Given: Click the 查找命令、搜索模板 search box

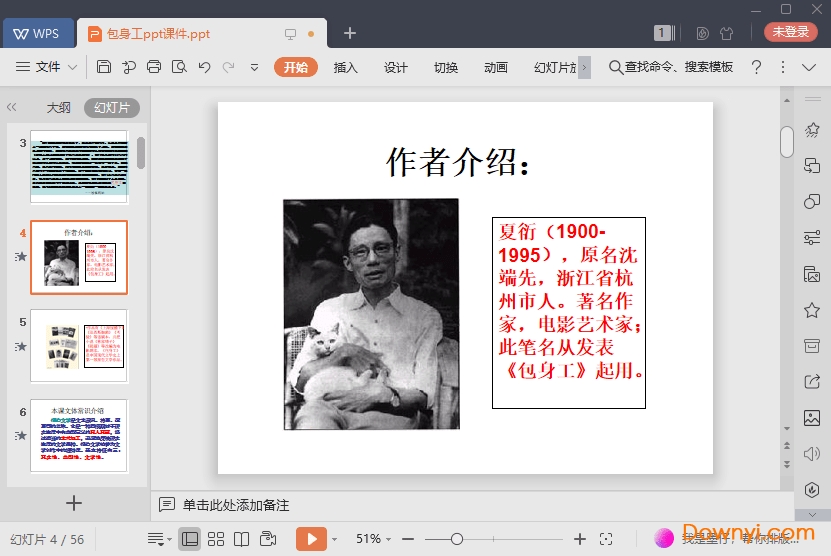Looking at the screenshot, I should tap(671, 67).
